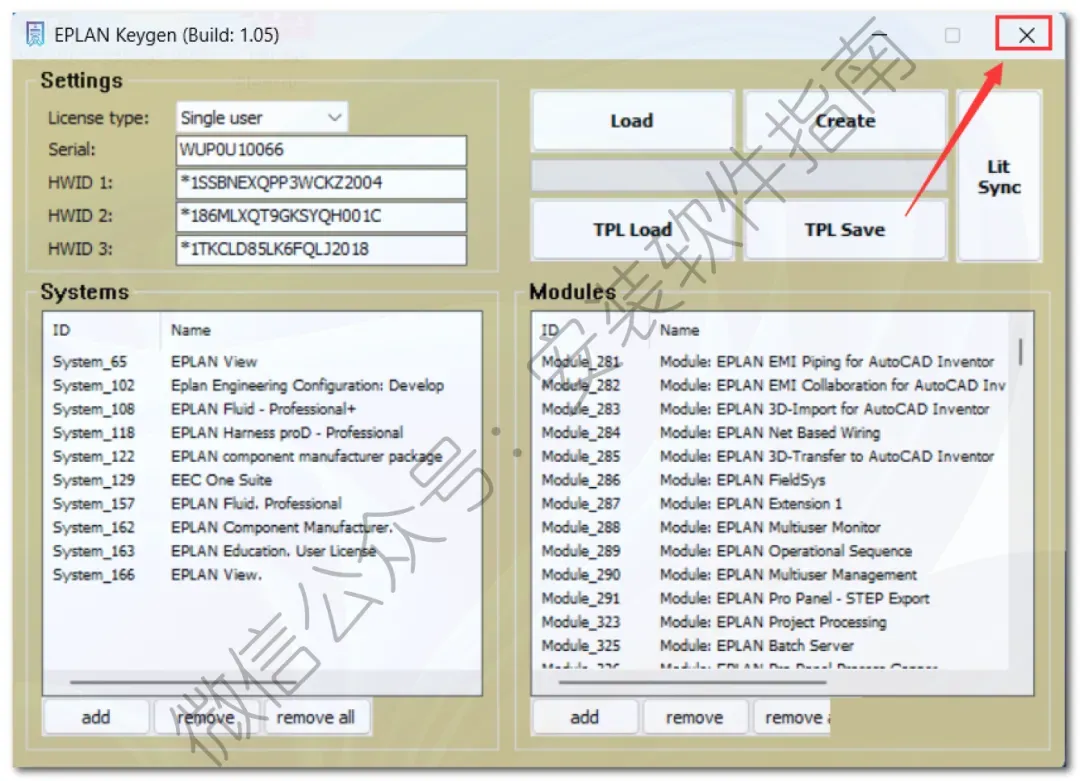1080x781 pixels.
Task: Select System_162 EPLAN Component Manufacturer row
Action: 262,527
